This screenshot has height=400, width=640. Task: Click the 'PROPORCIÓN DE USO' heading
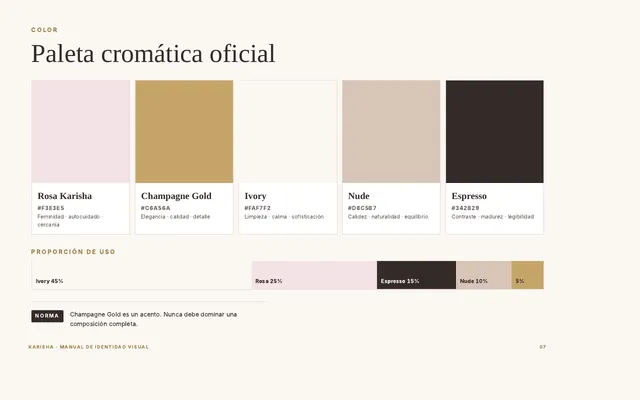coord(73,252)
